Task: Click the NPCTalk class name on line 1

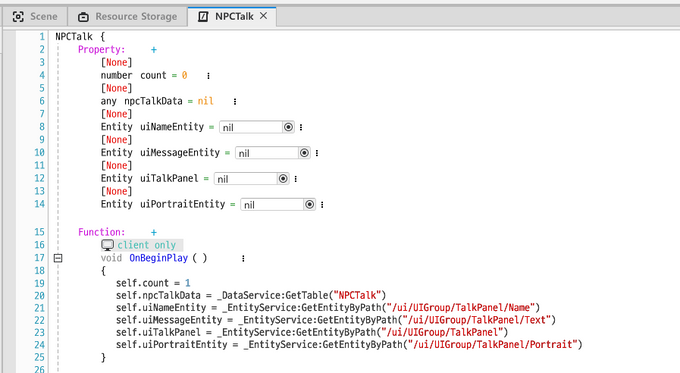Action: tap(74, 37)
